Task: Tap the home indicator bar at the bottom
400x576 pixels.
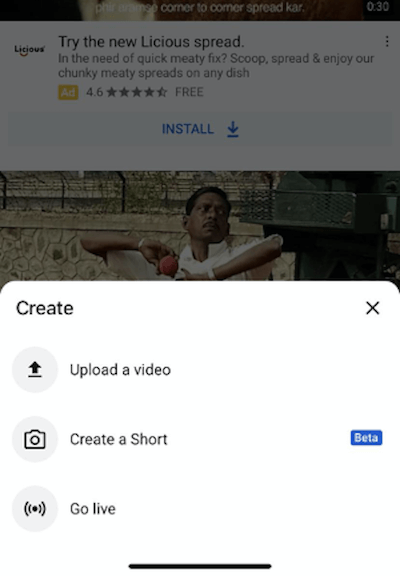Action: [x=200, y=566]
